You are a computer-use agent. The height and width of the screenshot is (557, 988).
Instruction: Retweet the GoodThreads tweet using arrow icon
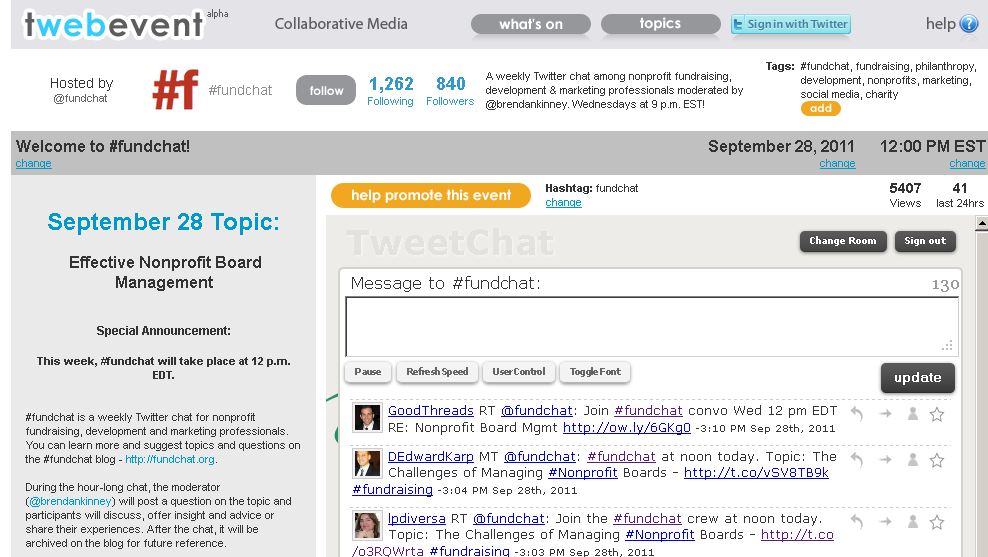coord(885,413)
